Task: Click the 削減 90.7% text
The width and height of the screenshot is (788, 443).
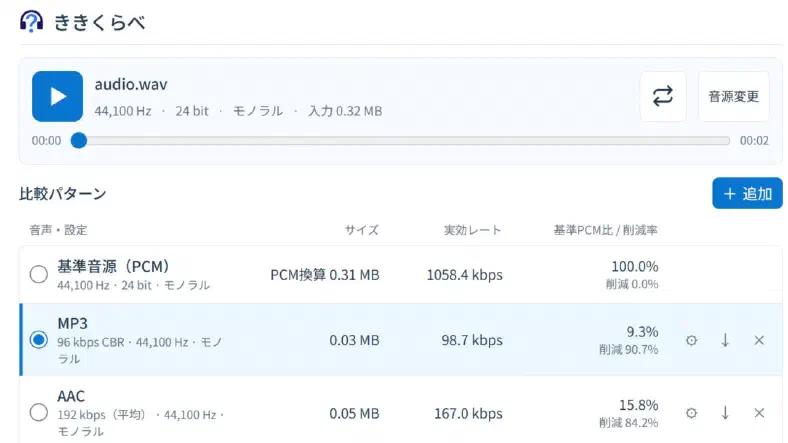Action: pos(629,350)
